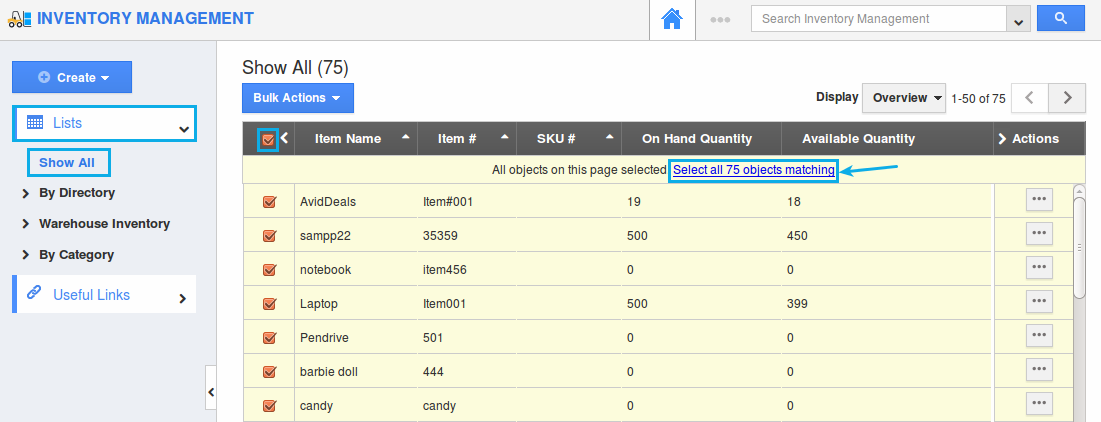
Task: Uncheck the Pendrive row checkbox
Action: (x=268, y=338)
